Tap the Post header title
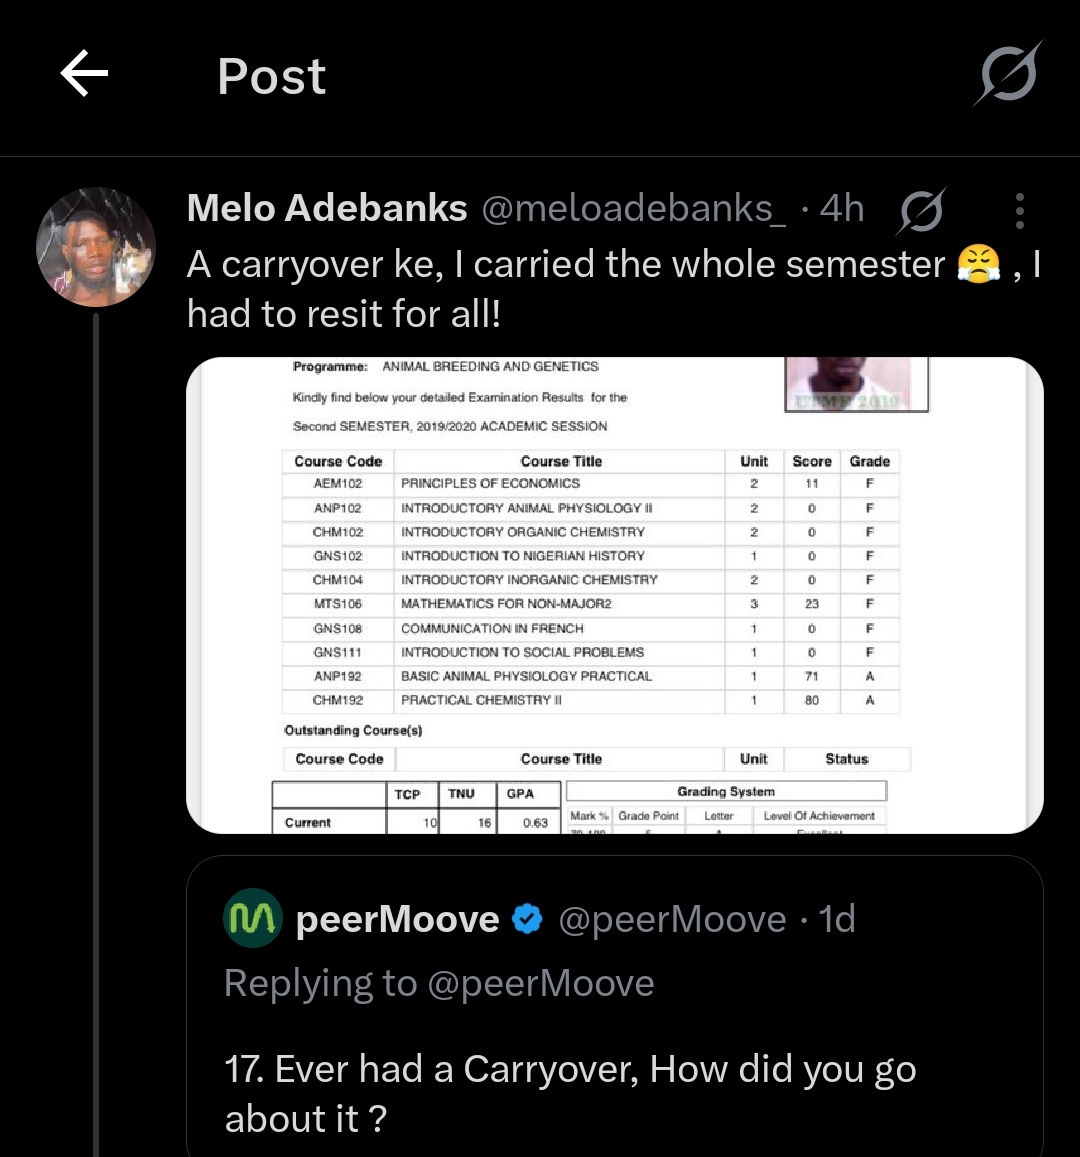Screen dimensions: 1080x1157 coord(271,76)
